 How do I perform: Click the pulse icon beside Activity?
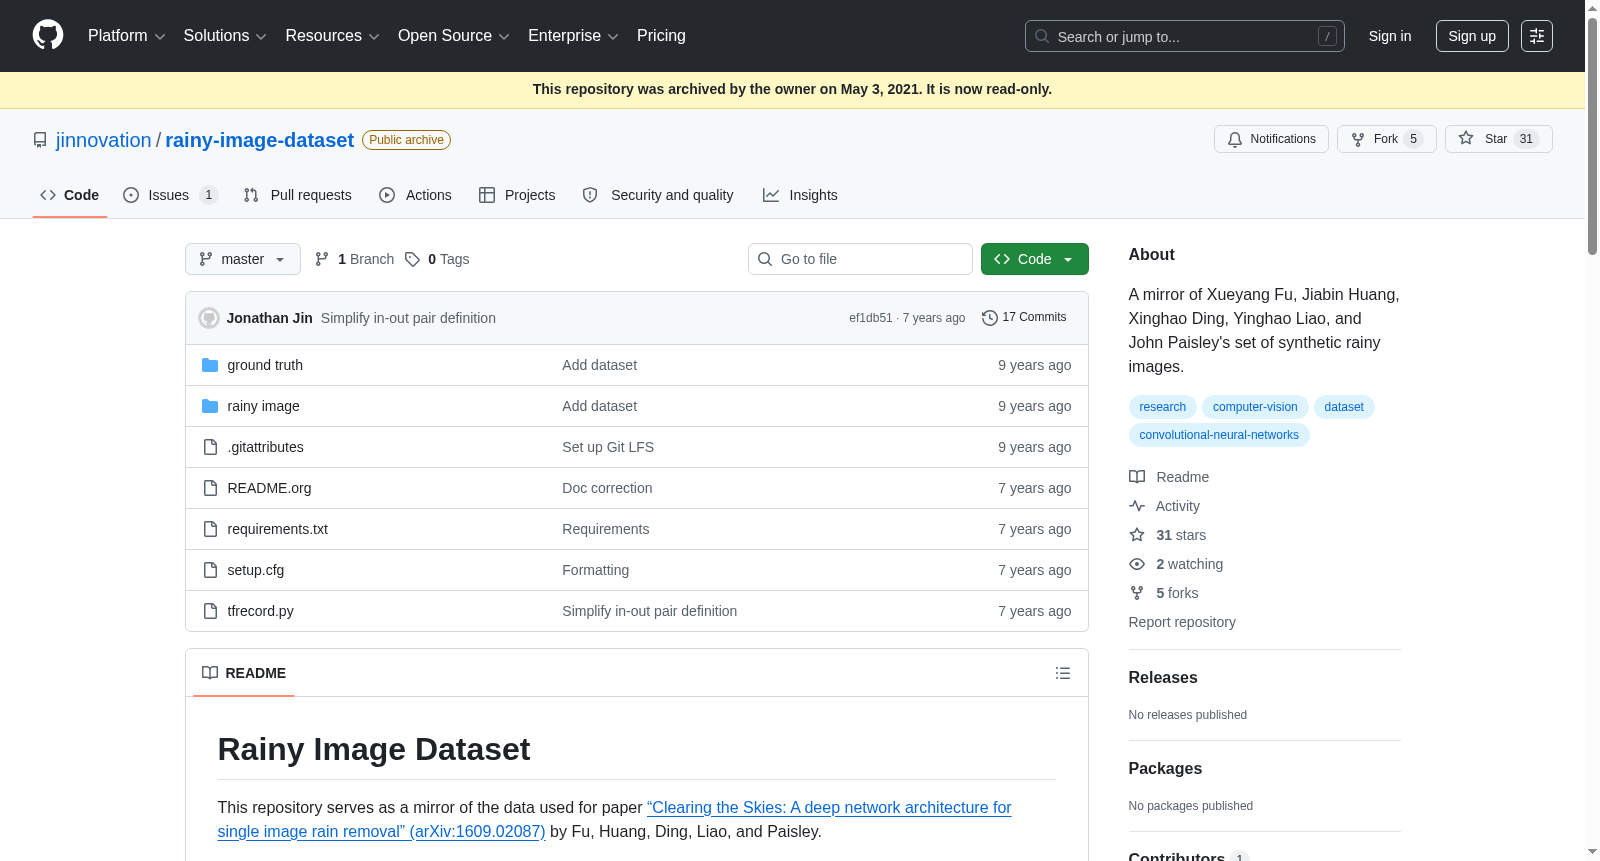1137,506
